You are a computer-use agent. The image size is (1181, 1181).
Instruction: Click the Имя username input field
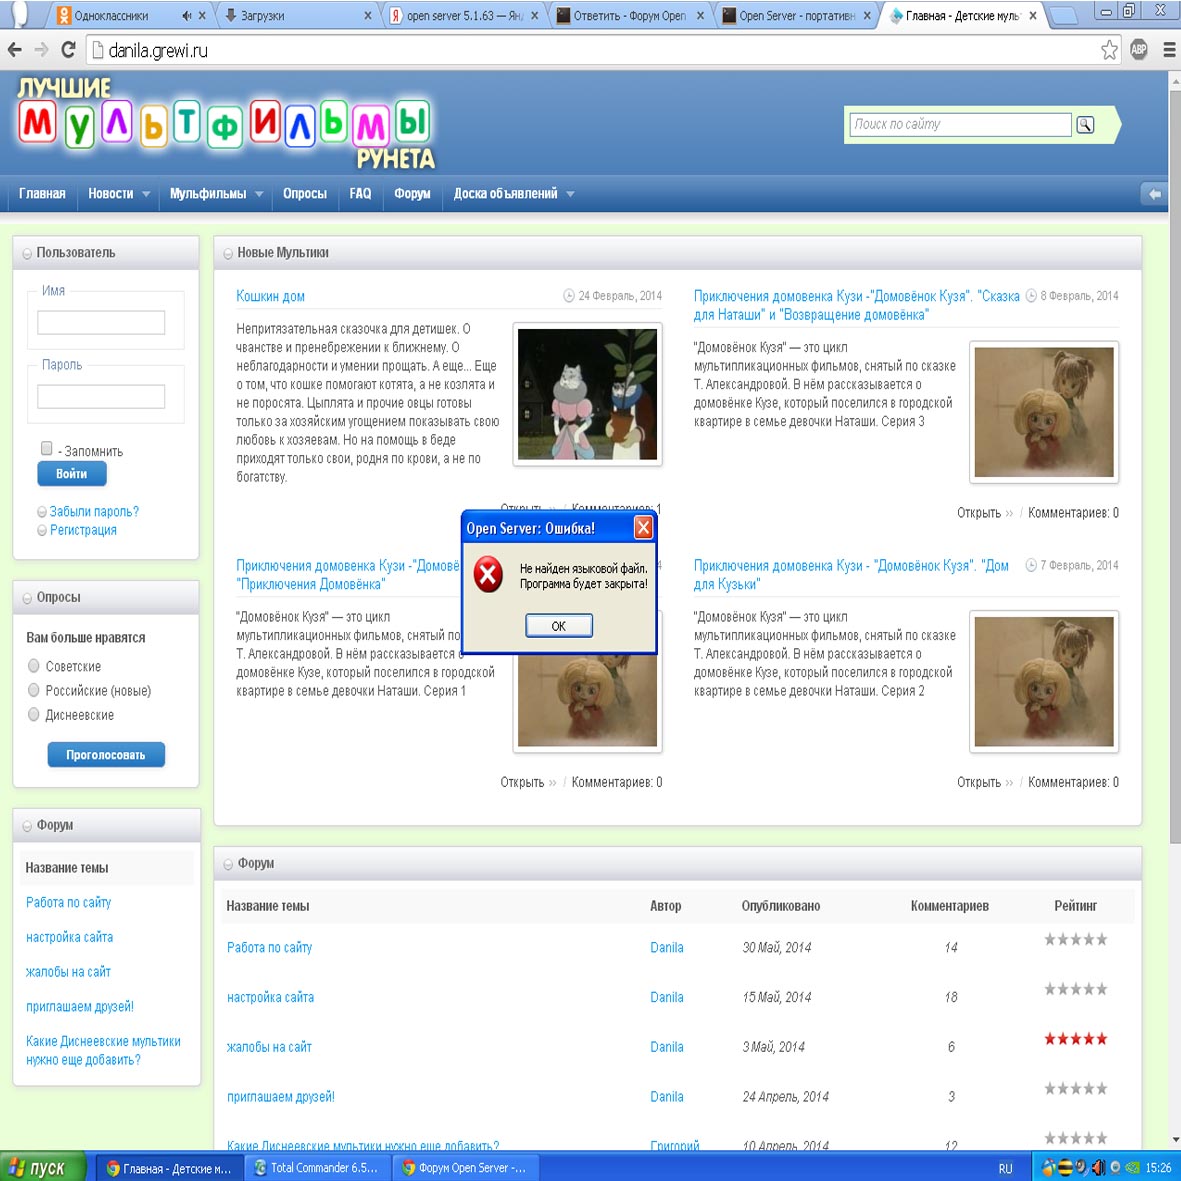click(101, 322)
